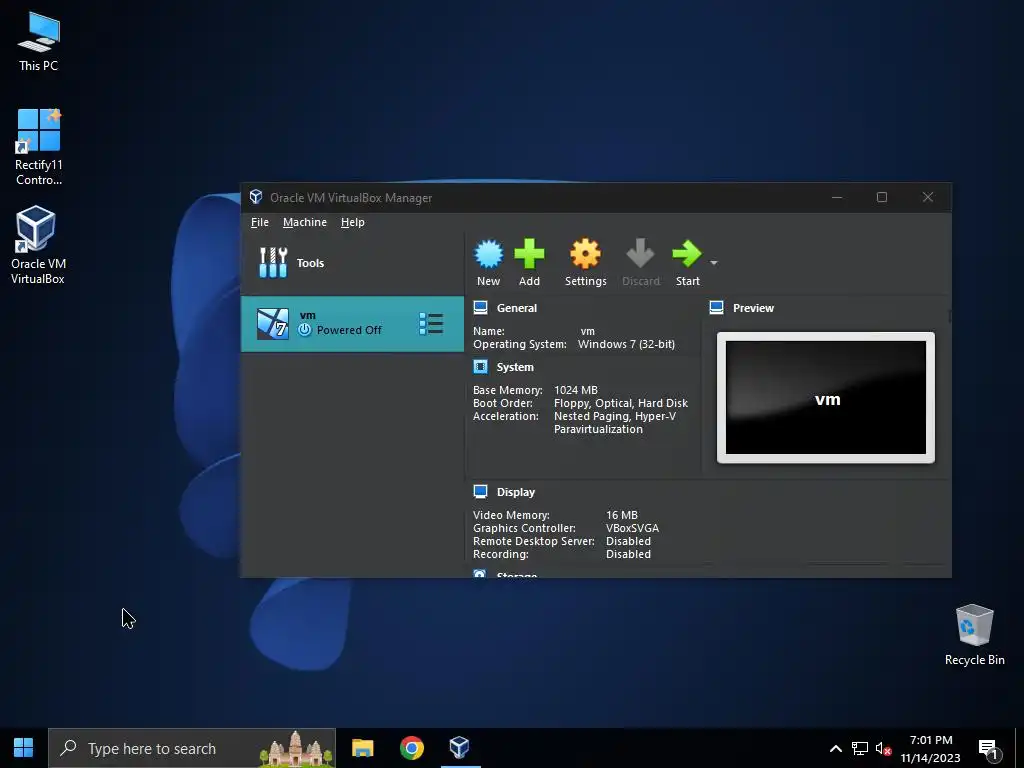
Task: Select the Recycle Bin desktop icon
Action: tap(974, 634)
